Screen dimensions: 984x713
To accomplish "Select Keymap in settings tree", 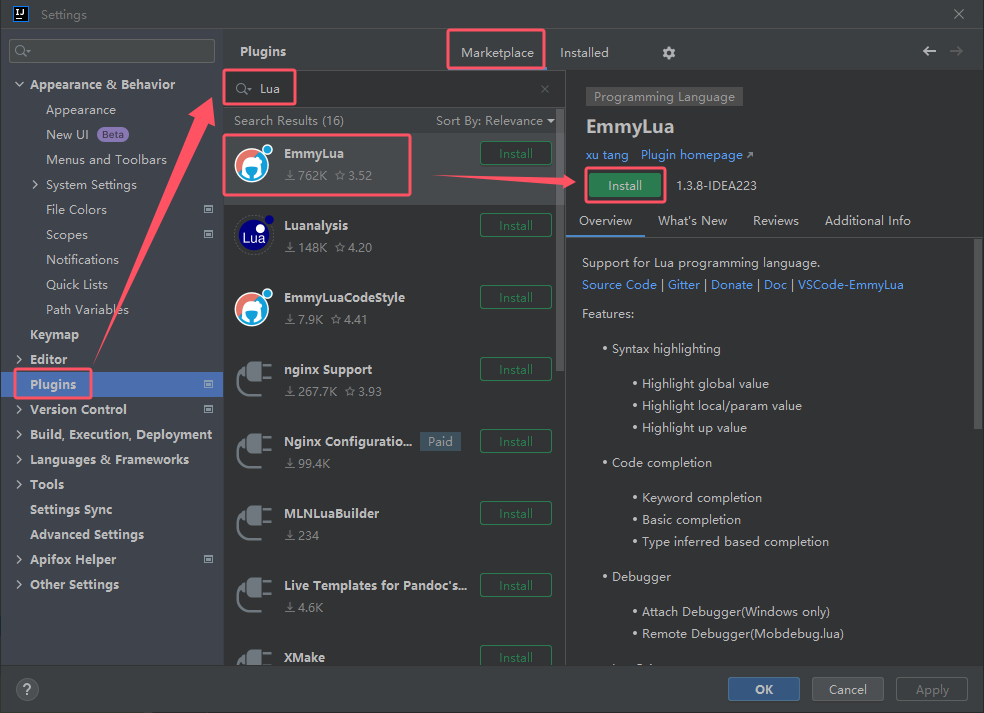I will [55, 335].
